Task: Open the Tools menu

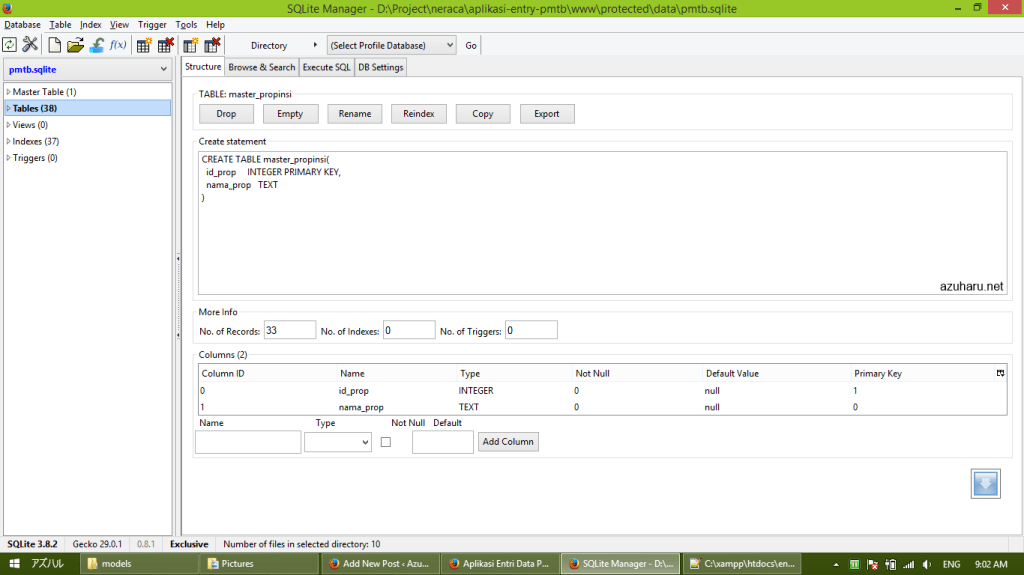Action: tap(186, 25)
